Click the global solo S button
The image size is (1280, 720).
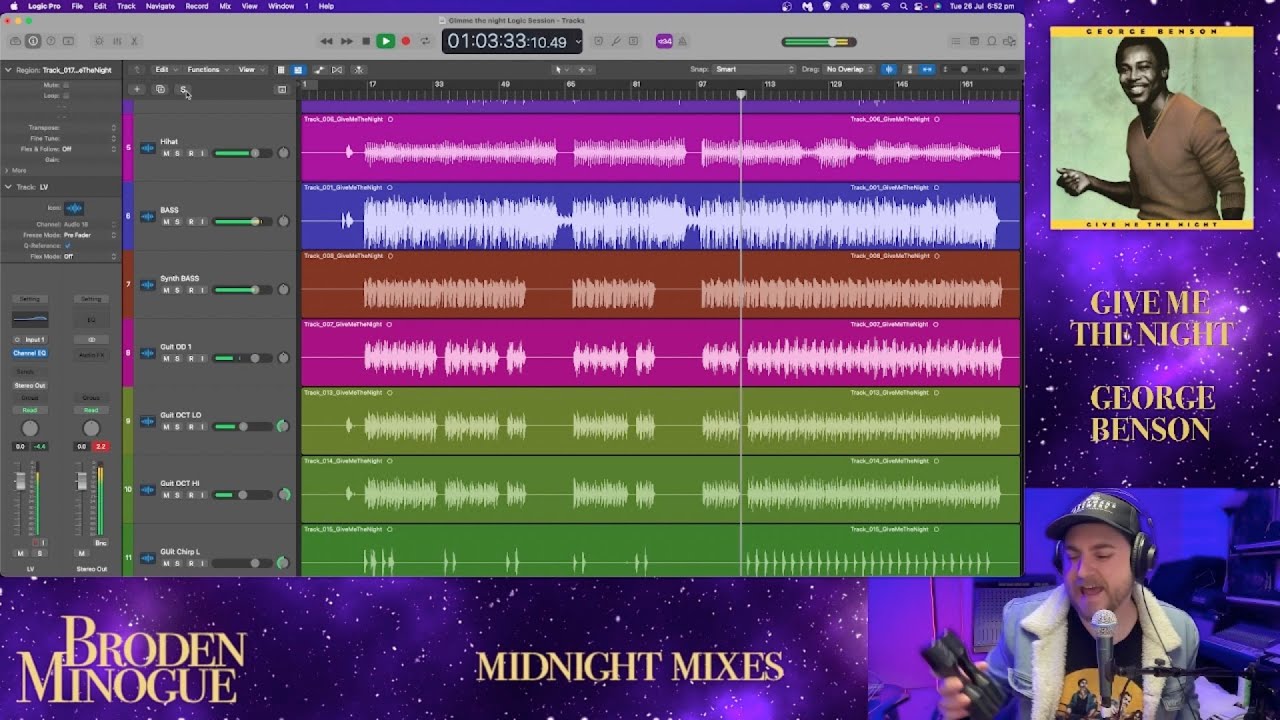(x=184, y=90)
